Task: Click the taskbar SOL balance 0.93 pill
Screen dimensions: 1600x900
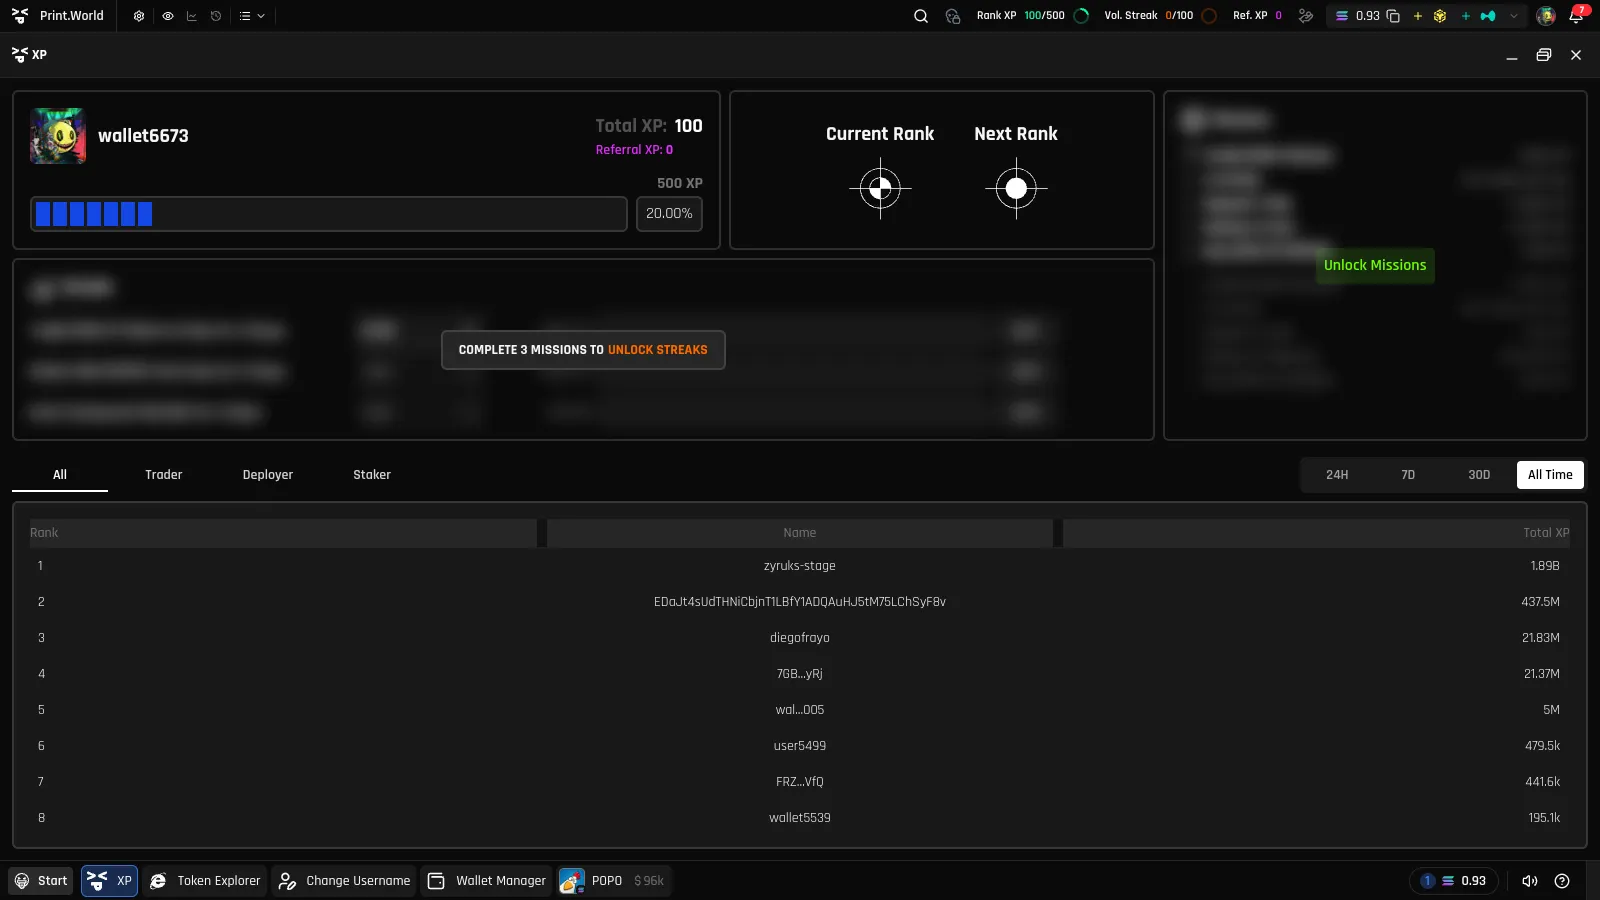Action: 1455,881
